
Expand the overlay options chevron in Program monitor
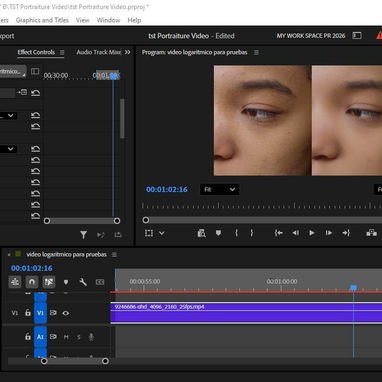click(x=162, y=233)
